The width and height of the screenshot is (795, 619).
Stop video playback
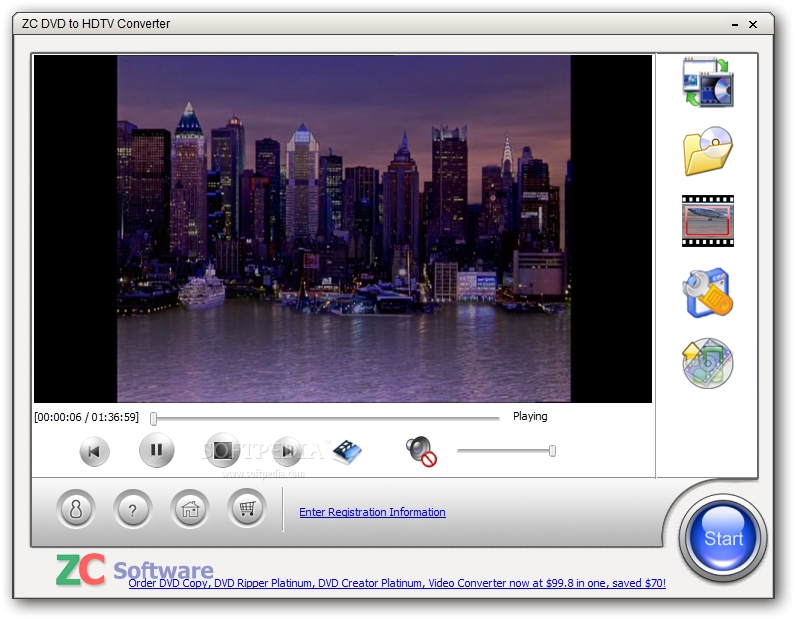click(222, 450)
